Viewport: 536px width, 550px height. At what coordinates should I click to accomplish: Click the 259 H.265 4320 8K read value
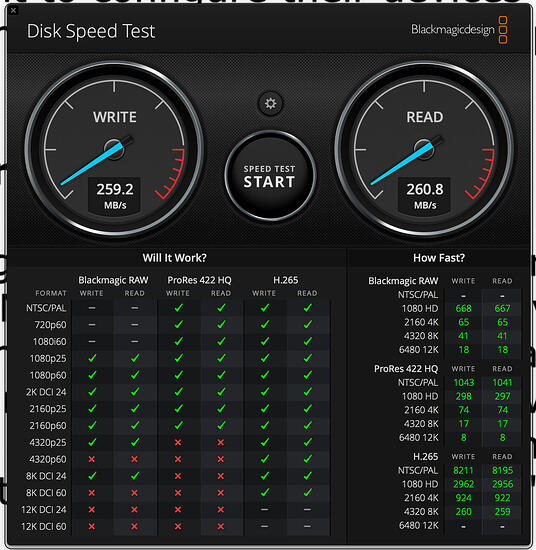point(502,511)
